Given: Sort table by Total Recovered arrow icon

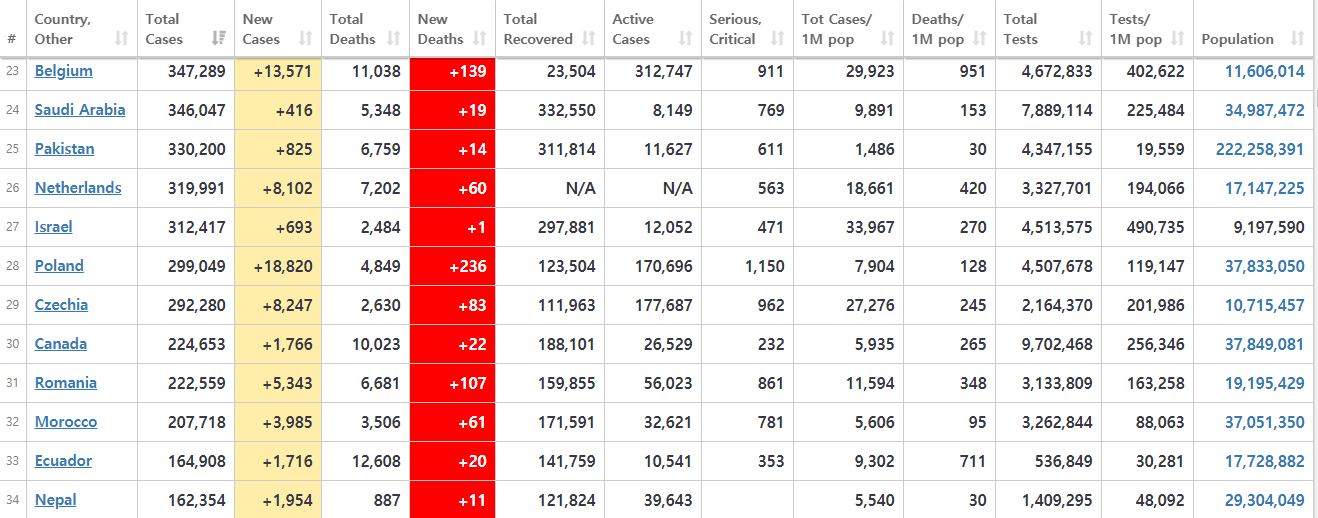Looking at the screenshot, I should click(x=588, y=39).
